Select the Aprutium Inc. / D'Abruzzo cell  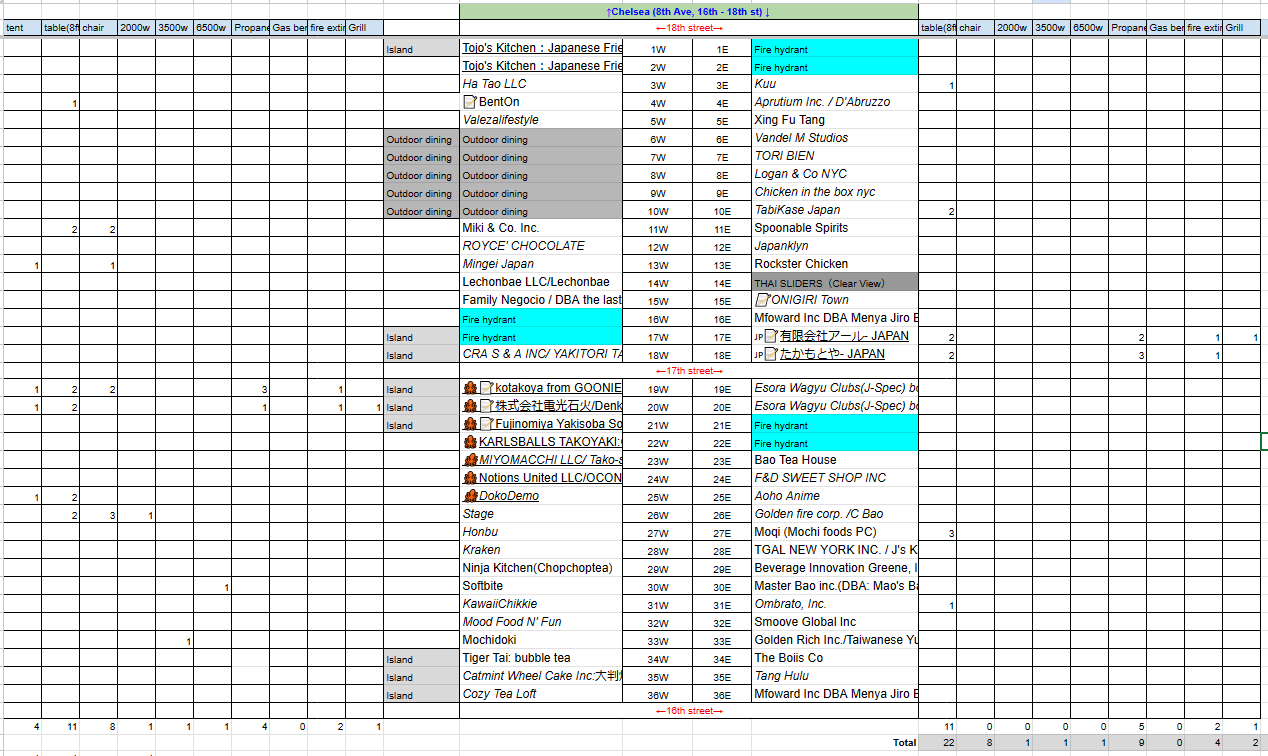coord(835,102)
